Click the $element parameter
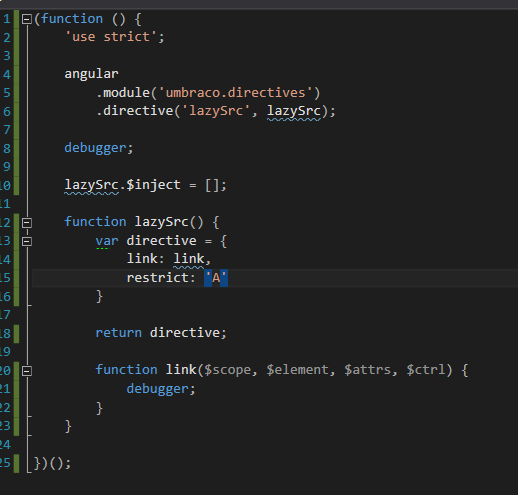 (x=298, y=370)
